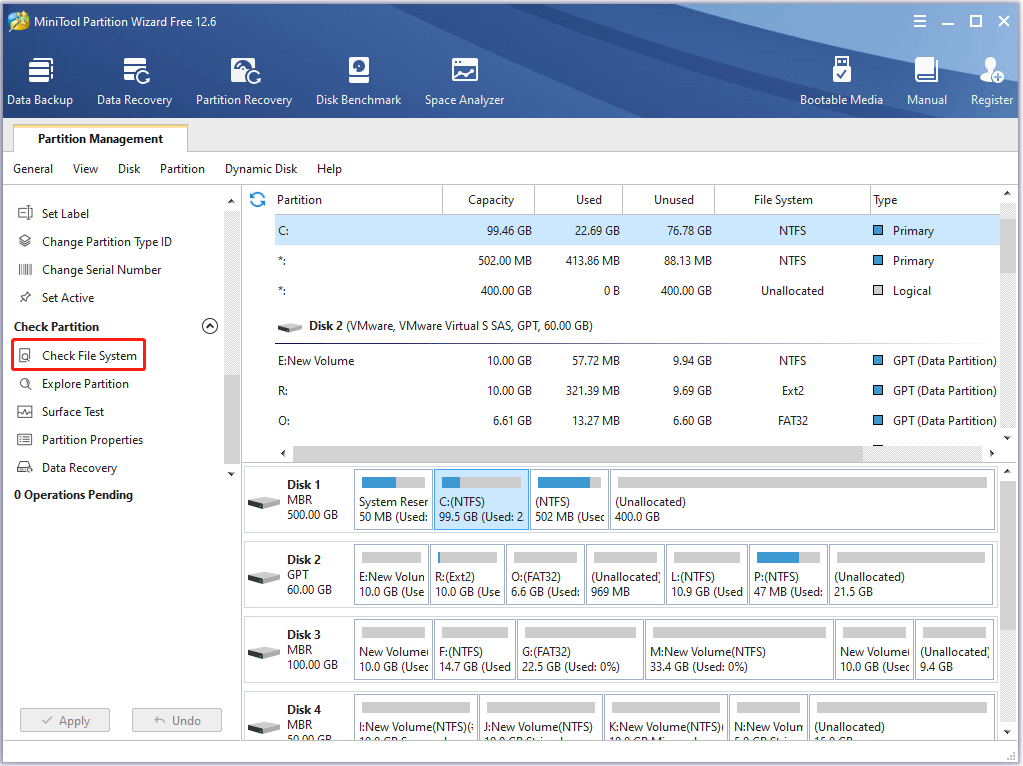This screenshot has height=766, width=1023.
Task: Open the Data Backup tool
Action: (40, 80)
